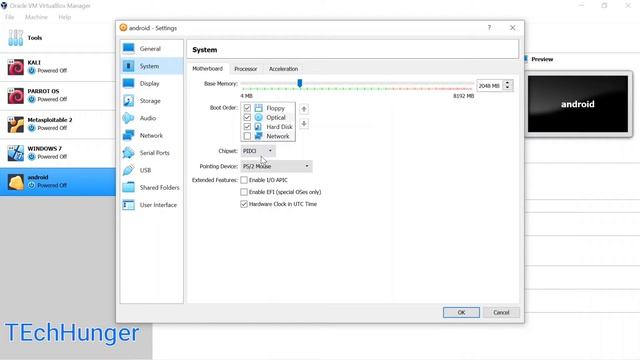
Task: Check the Network boot checkbox
Action: click(x=247, y=136)
